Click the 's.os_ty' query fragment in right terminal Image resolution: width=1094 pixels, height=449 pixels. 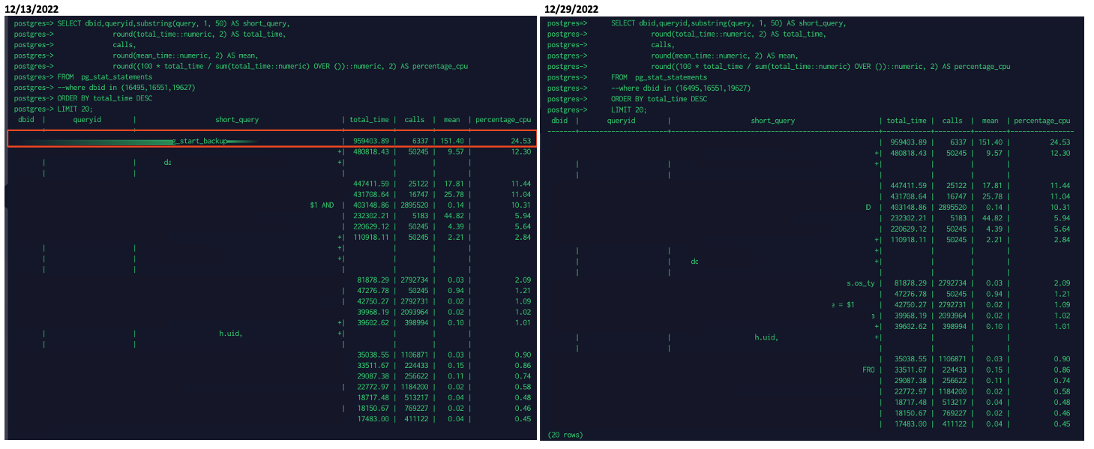point(859,284)
